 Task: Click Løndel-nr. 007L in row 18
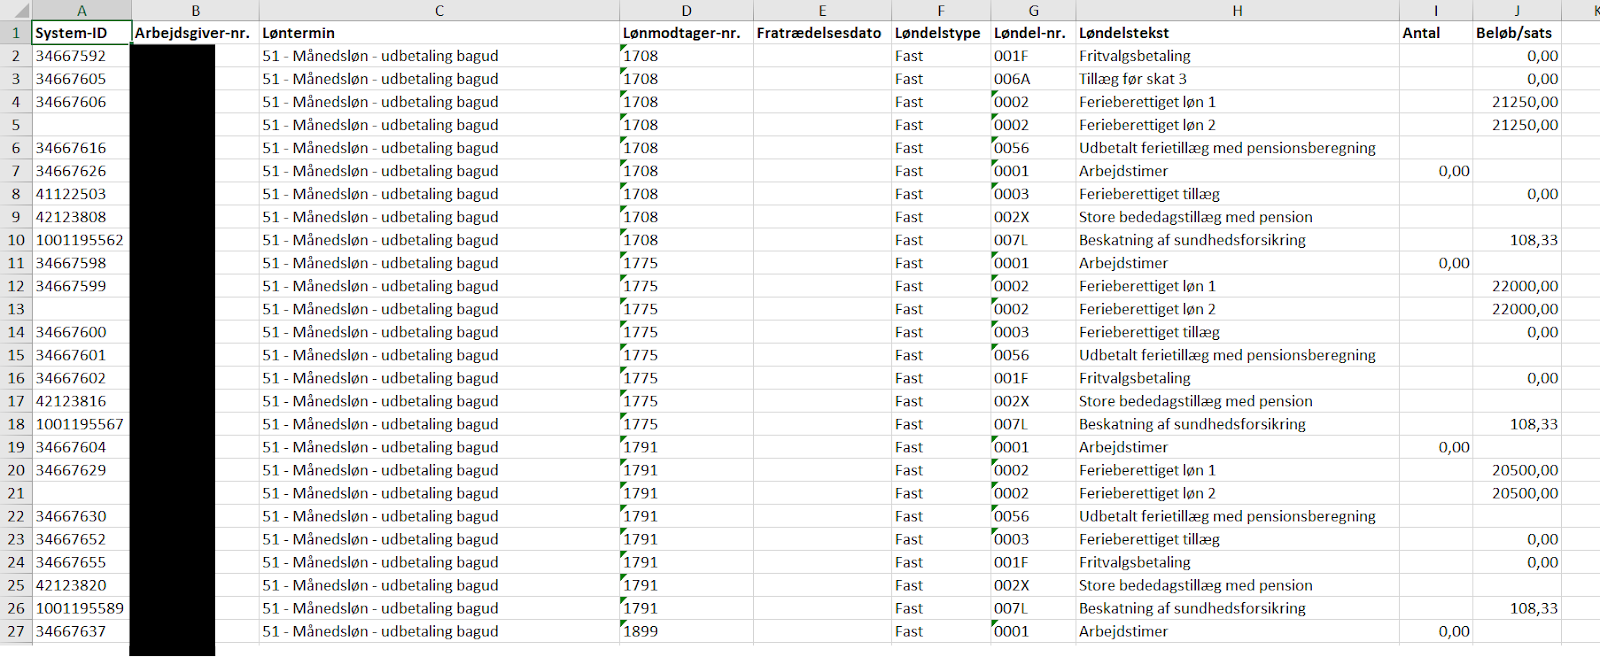(x=1033, y=424)
